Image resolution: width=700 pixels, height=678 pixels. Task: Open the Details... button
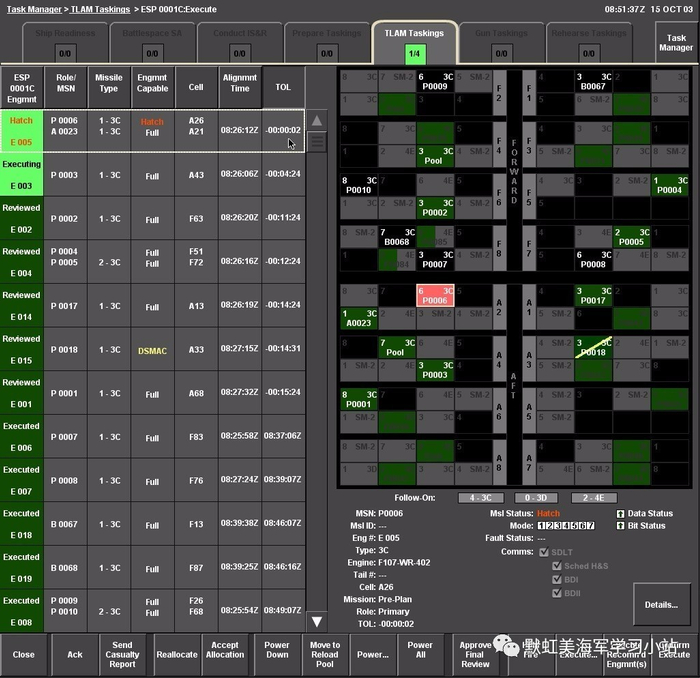(x=661, y=605)
